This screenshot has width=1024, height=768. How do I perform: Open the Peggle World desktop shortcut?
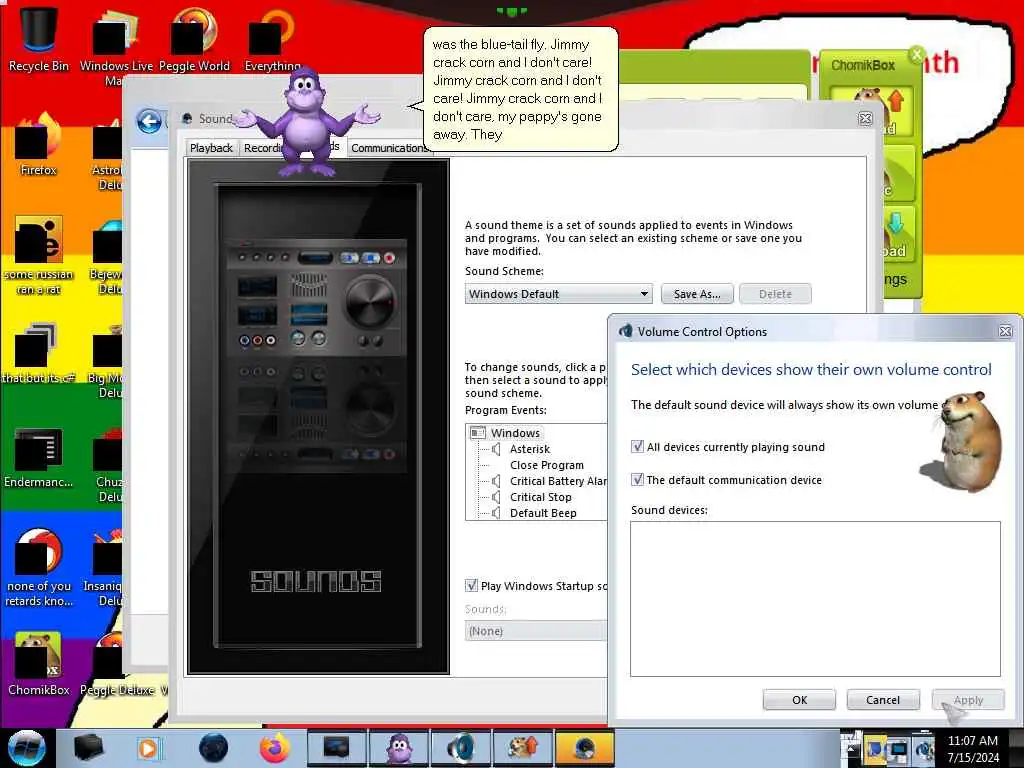tap(194, 38)
